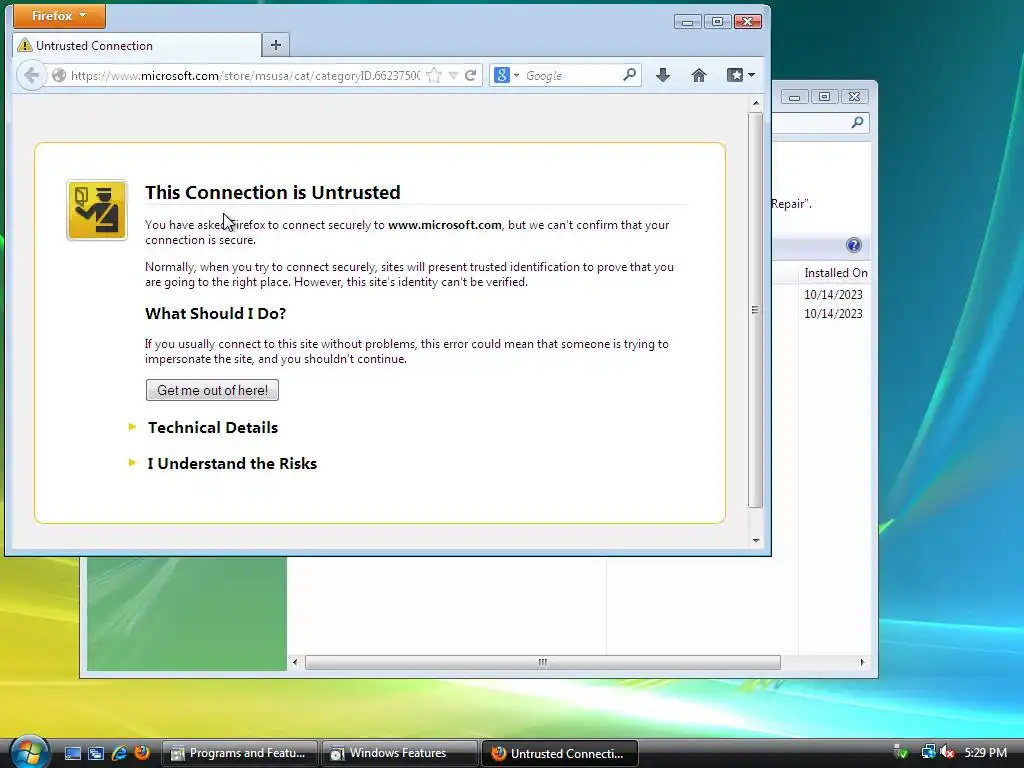Open the Google search engine selector
Viewport: 1024px width, 768px height.
[507, 76]
